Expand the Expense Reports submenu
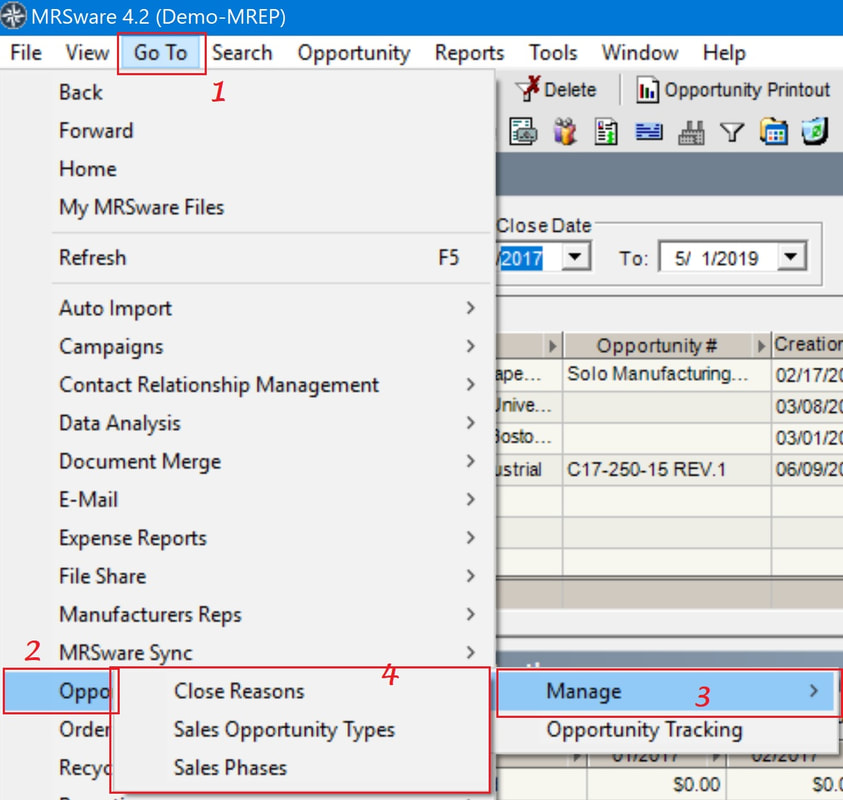Image resolution: width=843 pixels, height=800 pixels. click(x=247, y=538)
